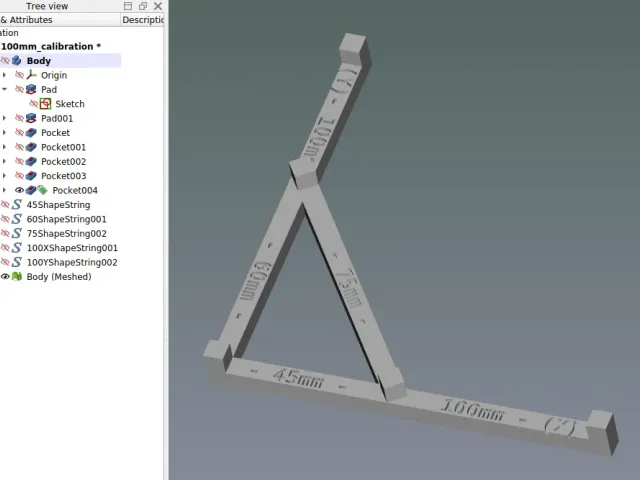The image size is (640, 480).
Task: Select the 100YShapeString002 label
Action: tap(72, 262)
